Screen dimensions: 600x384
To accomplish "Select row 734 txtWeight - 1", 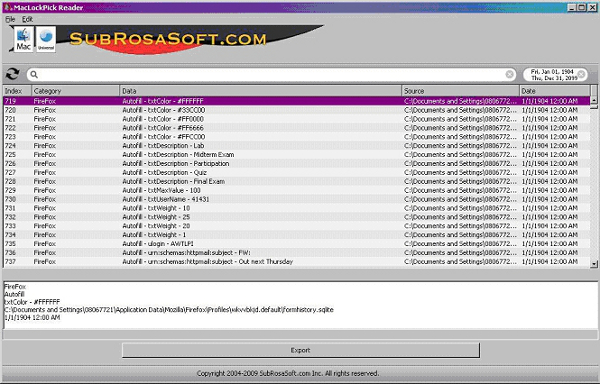I will (x=297, y=235).
